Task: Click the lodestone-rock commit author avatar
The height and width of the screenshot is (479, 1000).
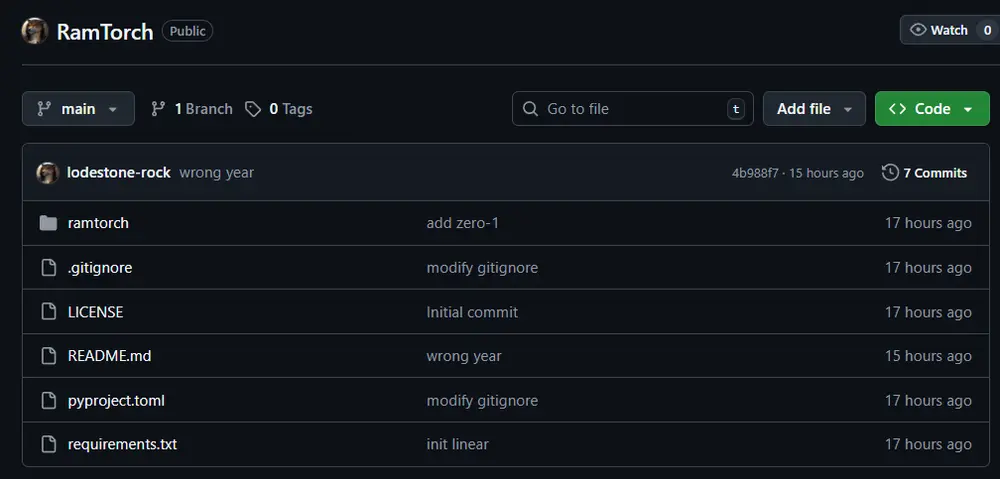Action: (x=48, y=173)
